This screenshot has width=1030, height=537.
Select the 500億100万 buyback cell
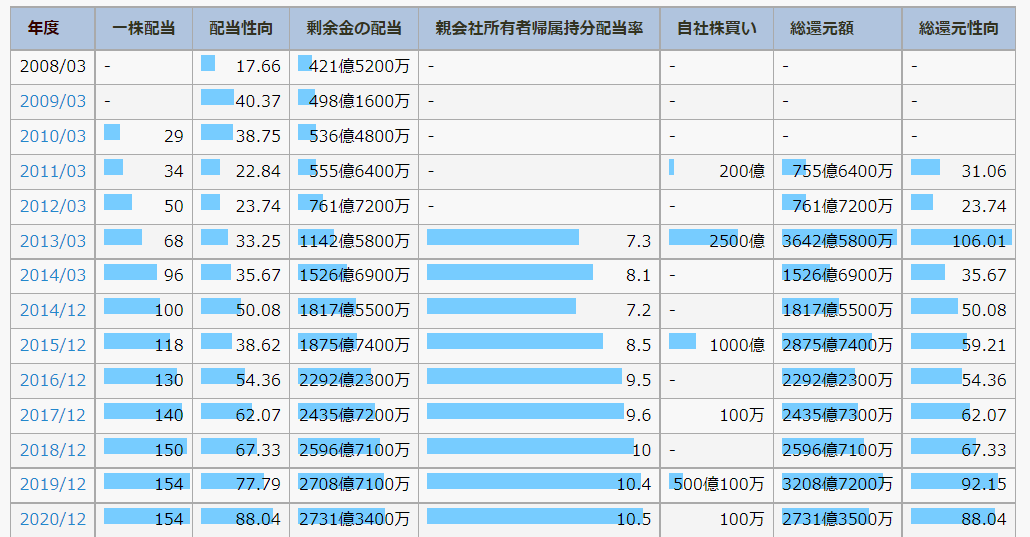tap(717, 484)
